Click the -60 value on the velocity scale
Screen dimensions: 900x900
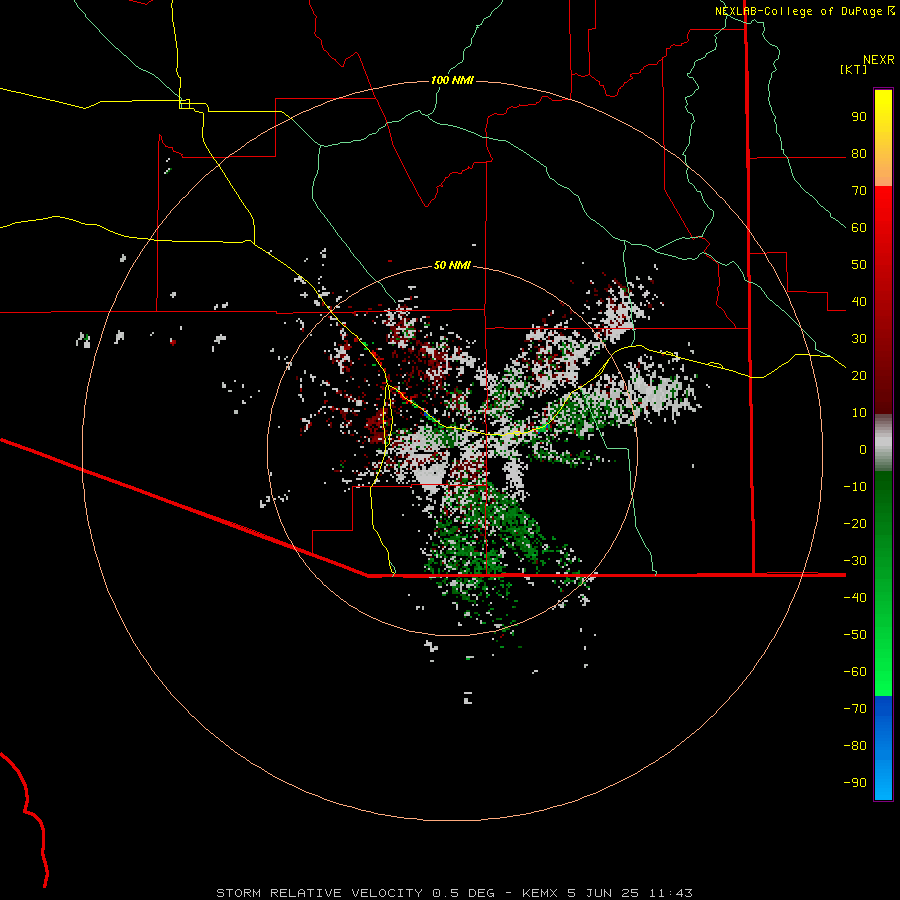coord(855,672)
